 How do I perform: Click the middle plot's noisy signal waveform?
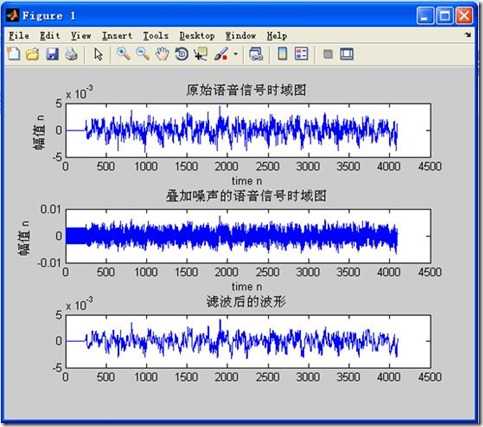tap(232, 236)
